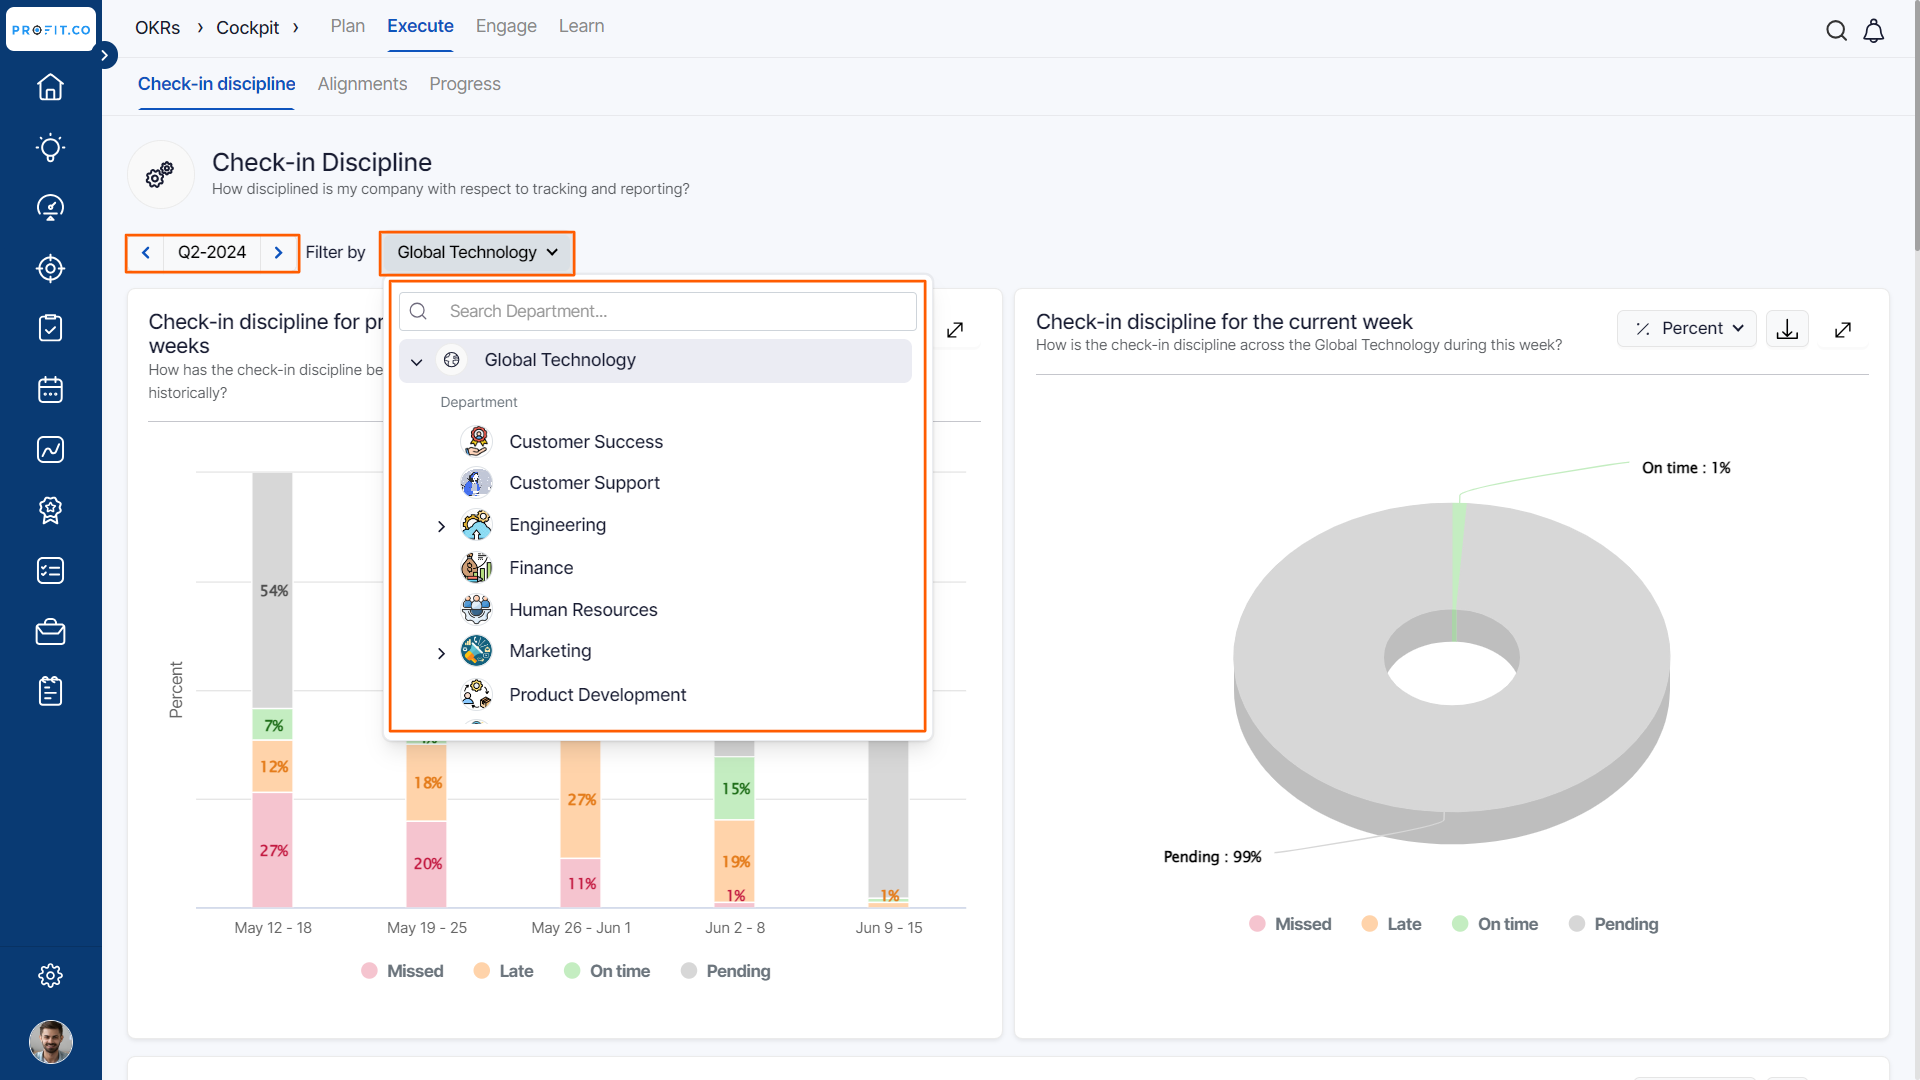Open the calendar icon in sidebar
1920x1080 pixels.
point(50,390)
